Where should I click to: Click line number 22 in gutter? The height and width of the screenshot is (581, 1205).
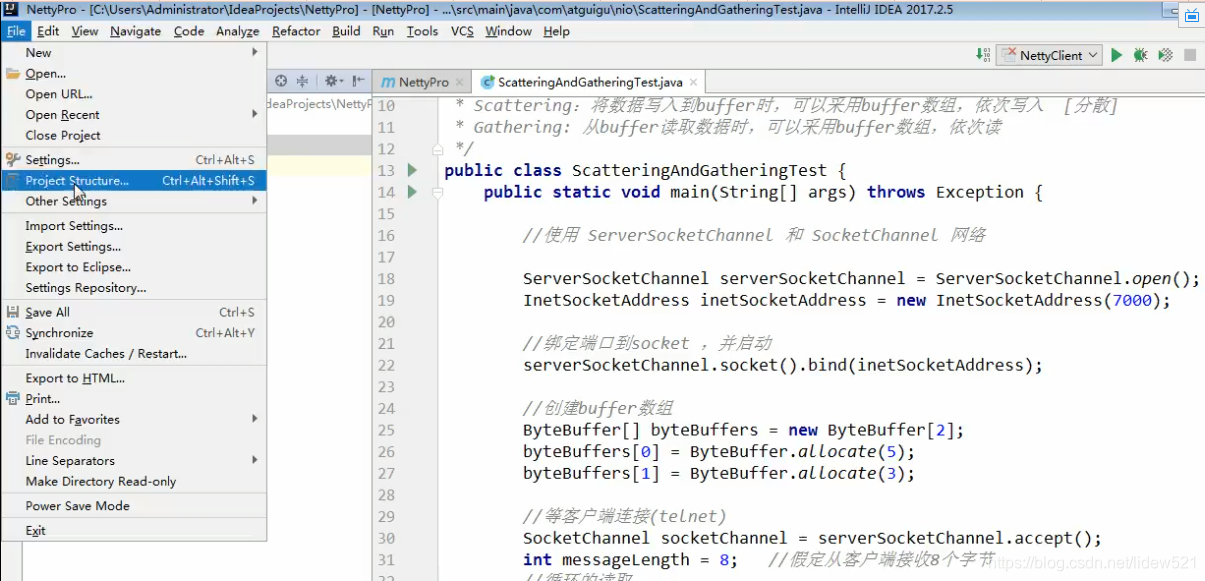click(386, 365)
